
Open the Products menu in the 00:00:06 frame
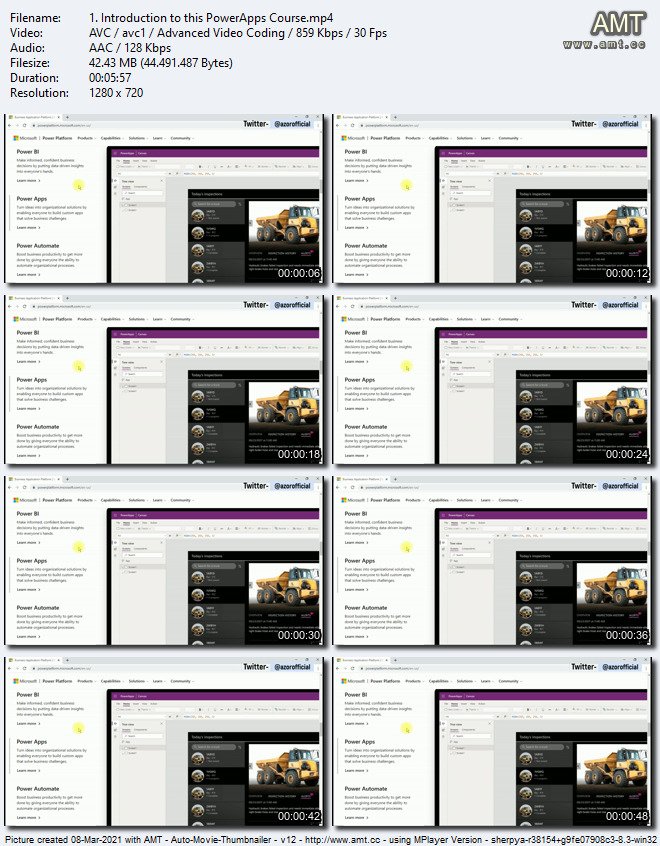pos(85,138)
